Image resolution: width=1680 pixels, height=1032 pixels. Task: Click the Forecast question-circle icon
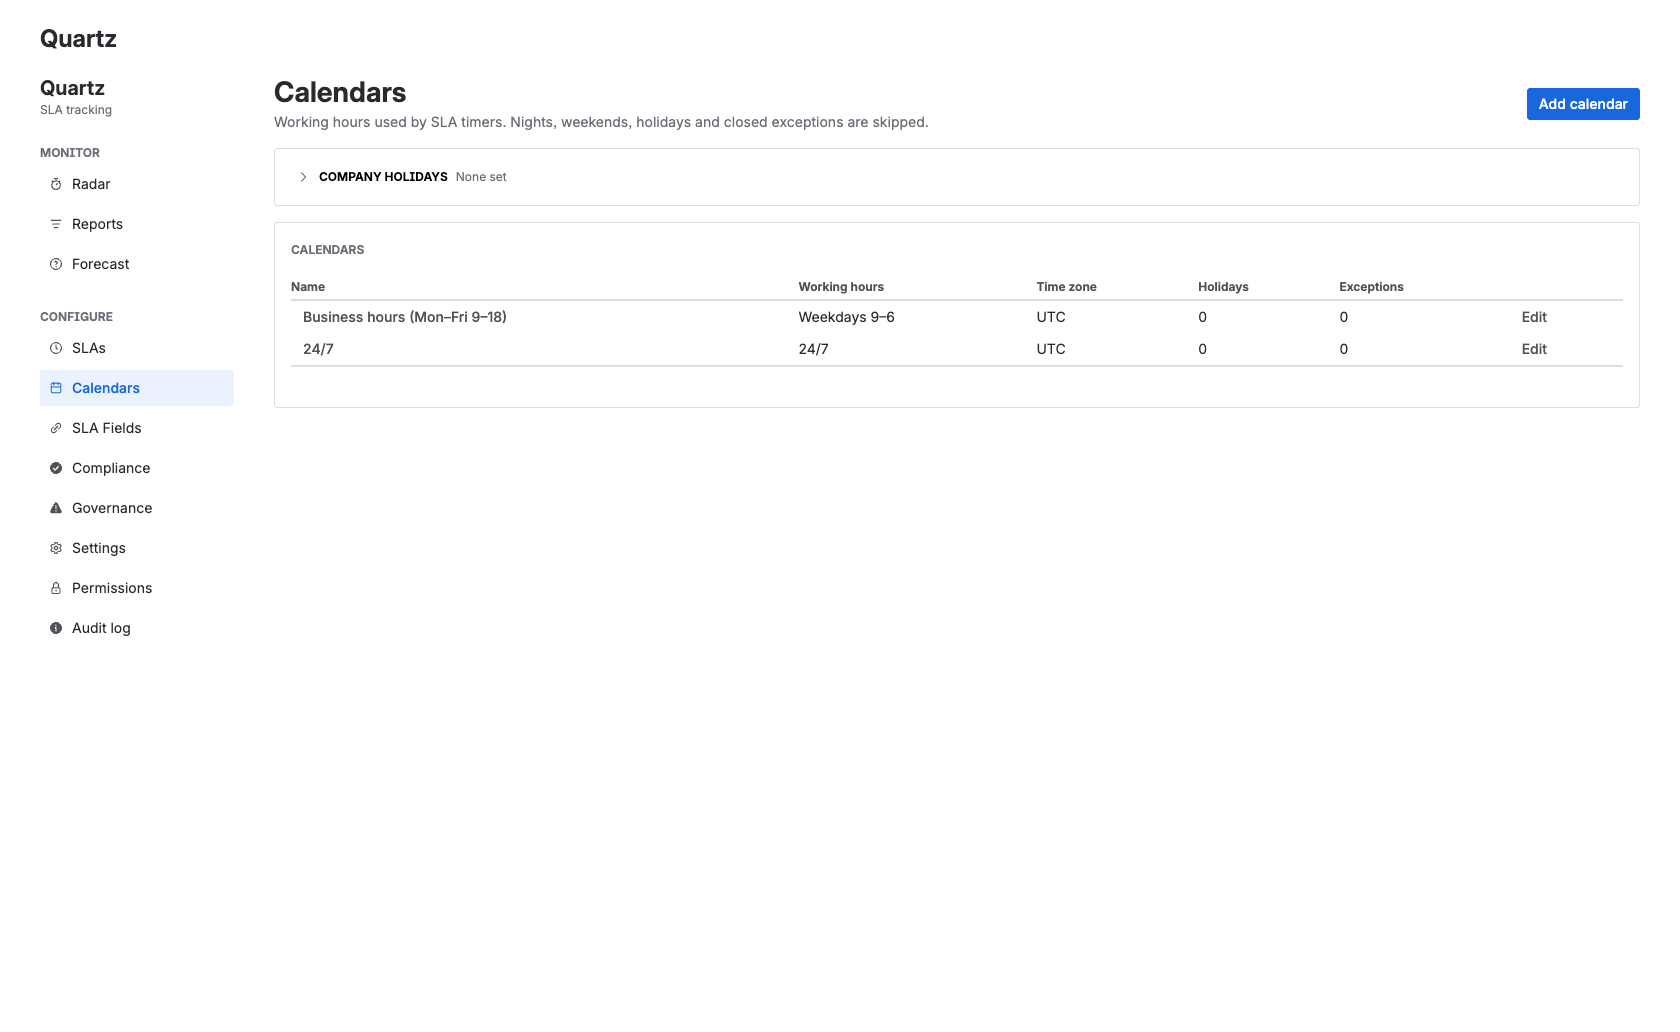[x=56, y=264]
